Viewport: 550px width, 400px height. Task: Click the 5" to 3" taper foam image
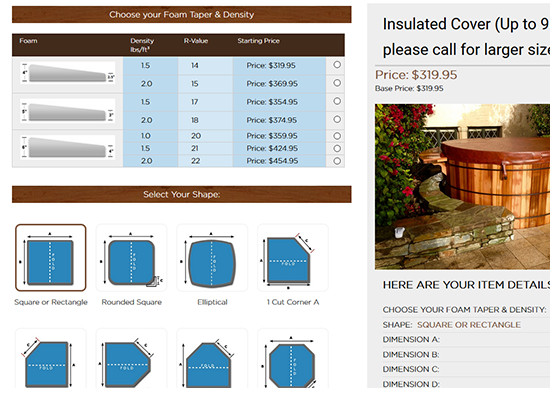68,111
